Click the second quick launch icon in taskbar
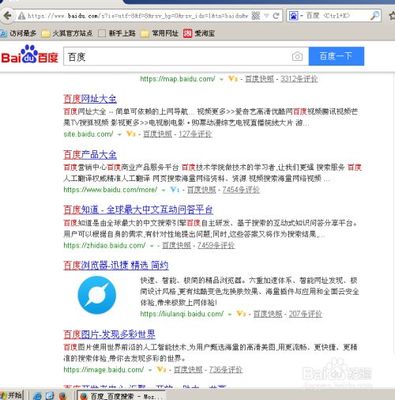 coord(50,396)
